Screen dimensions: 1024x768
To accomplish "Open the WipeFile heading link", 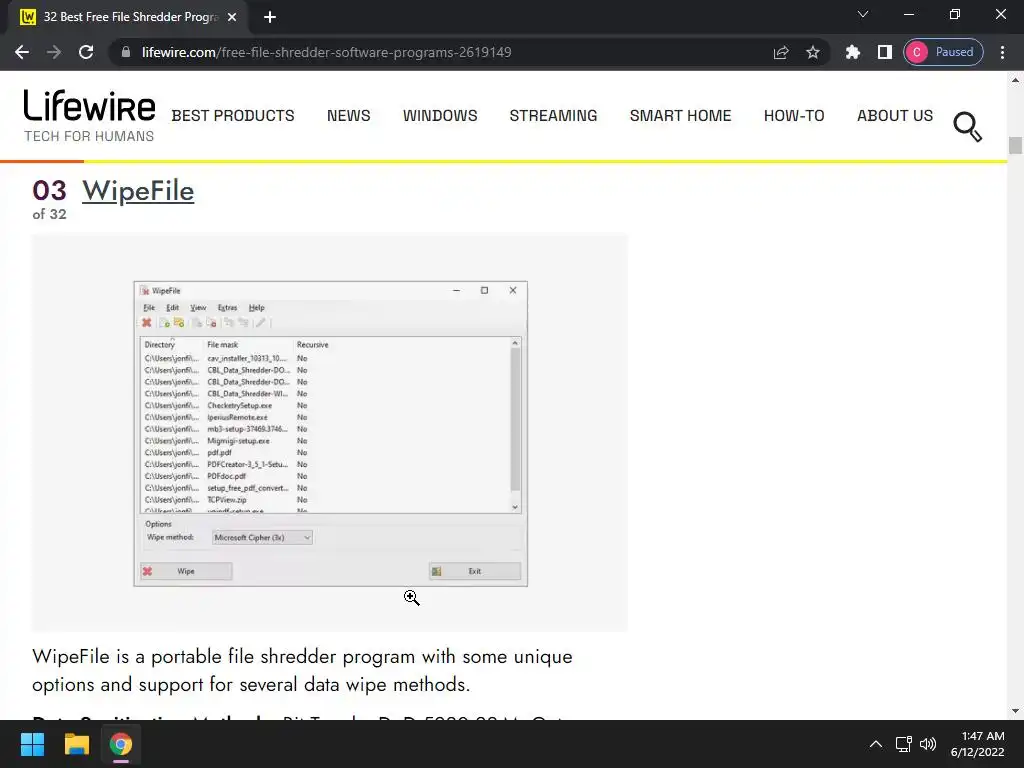I will click(138, 191).
